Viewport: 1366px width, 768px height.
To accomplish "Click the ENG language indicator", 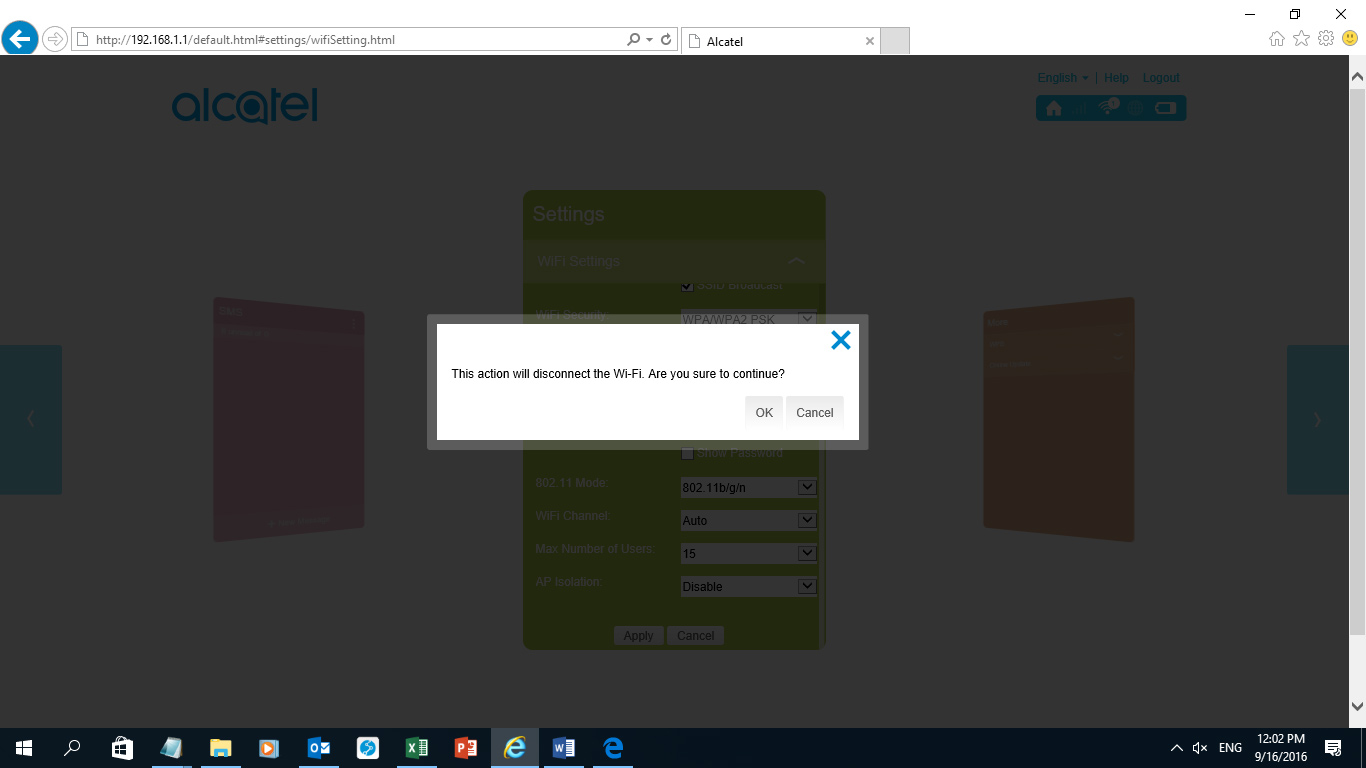I will (x=1230, y=748).
